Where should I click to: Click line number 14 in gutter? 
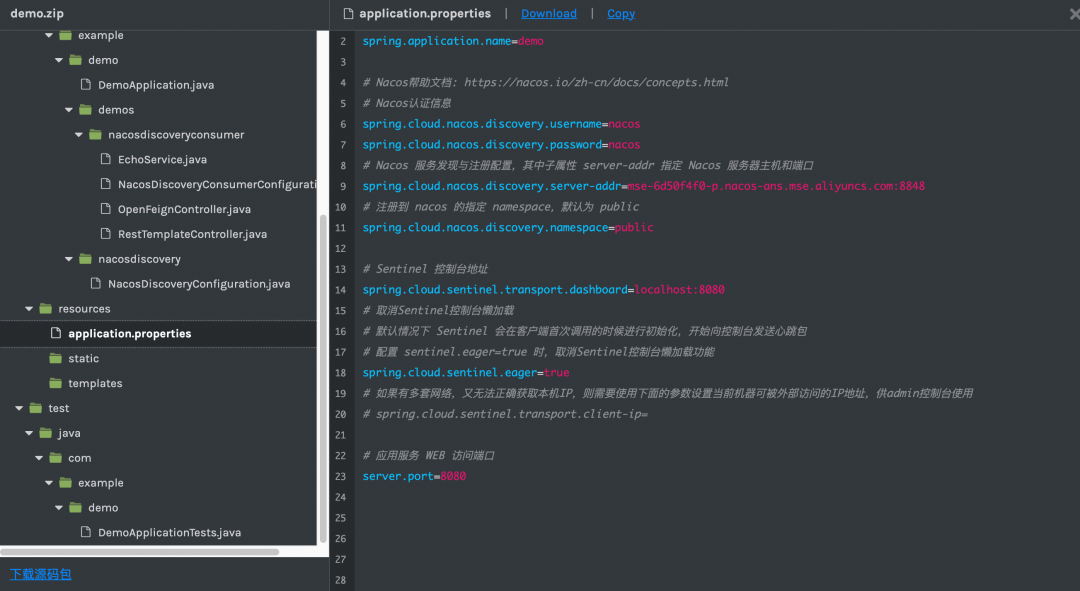point(340,289)
